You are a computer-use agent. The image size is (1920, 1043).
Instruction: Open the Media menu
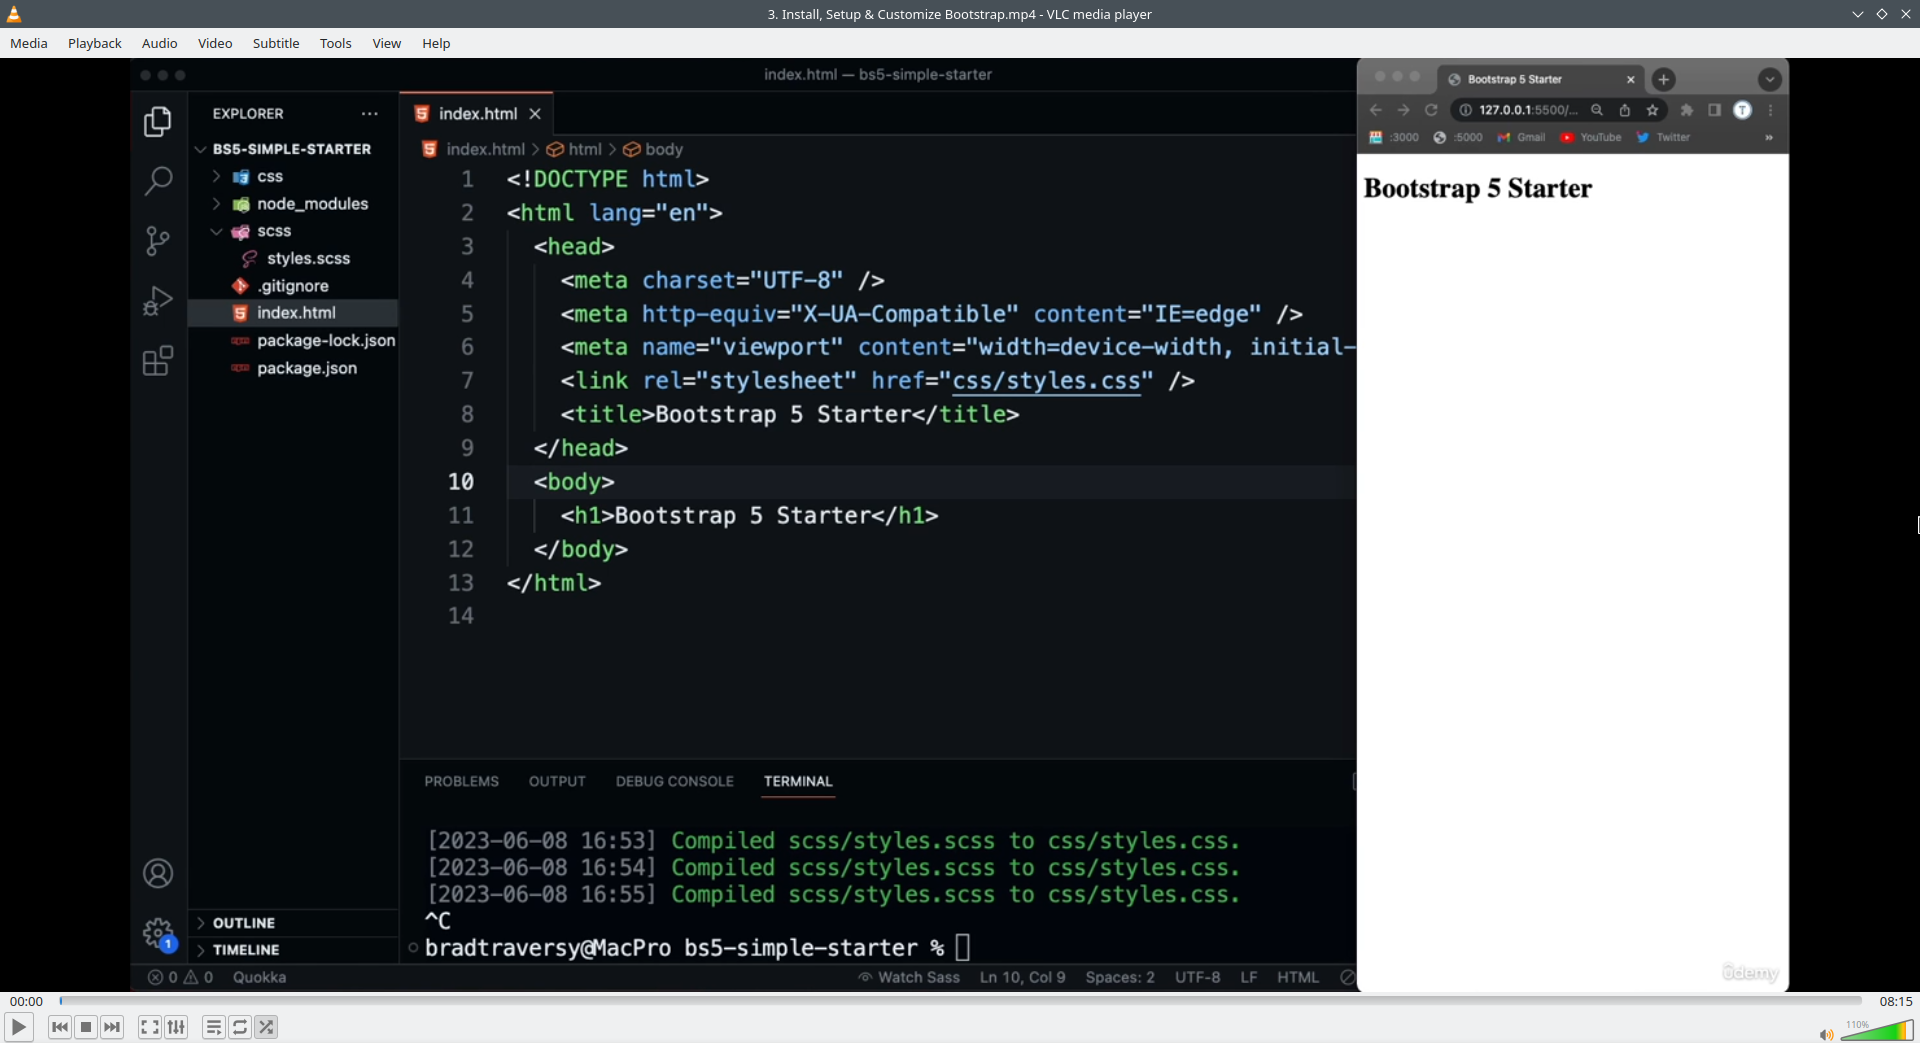[x=29, y=43]
